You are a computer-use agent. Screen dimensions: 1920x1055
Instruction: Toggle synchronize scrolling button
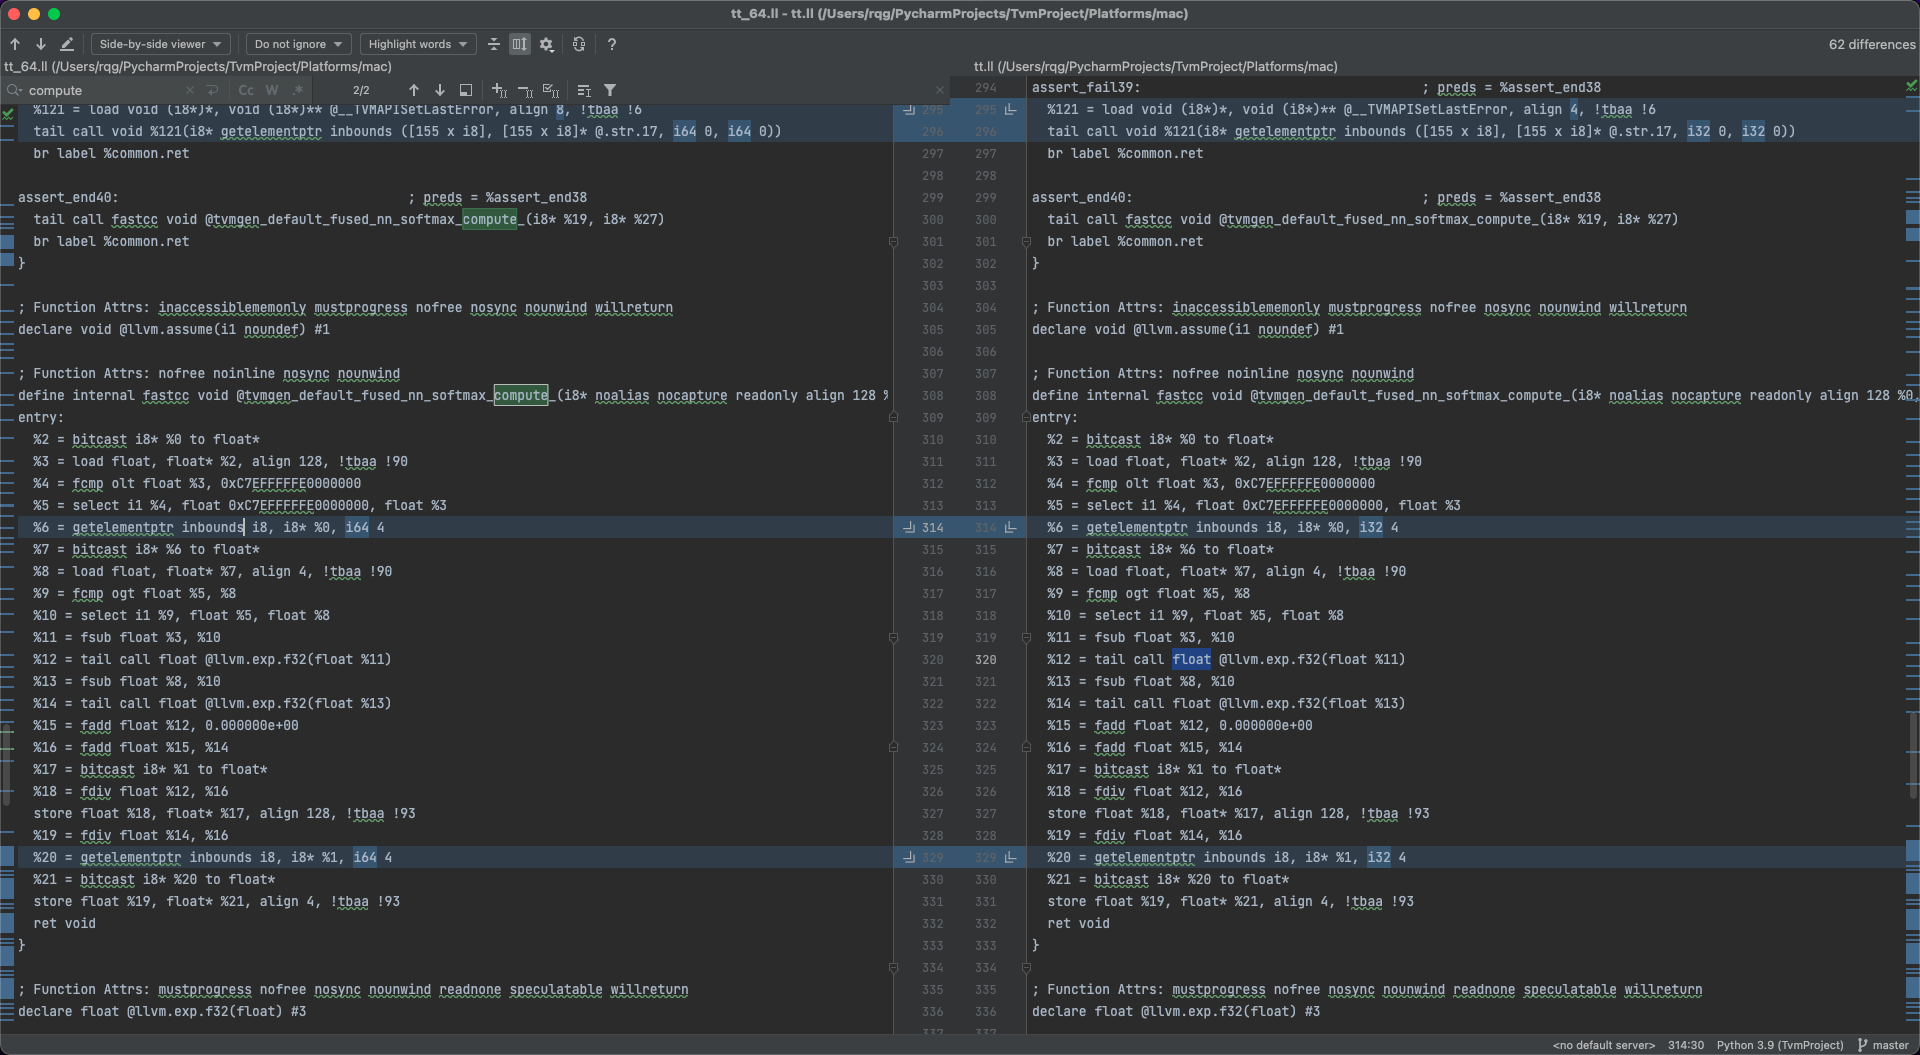519,44
